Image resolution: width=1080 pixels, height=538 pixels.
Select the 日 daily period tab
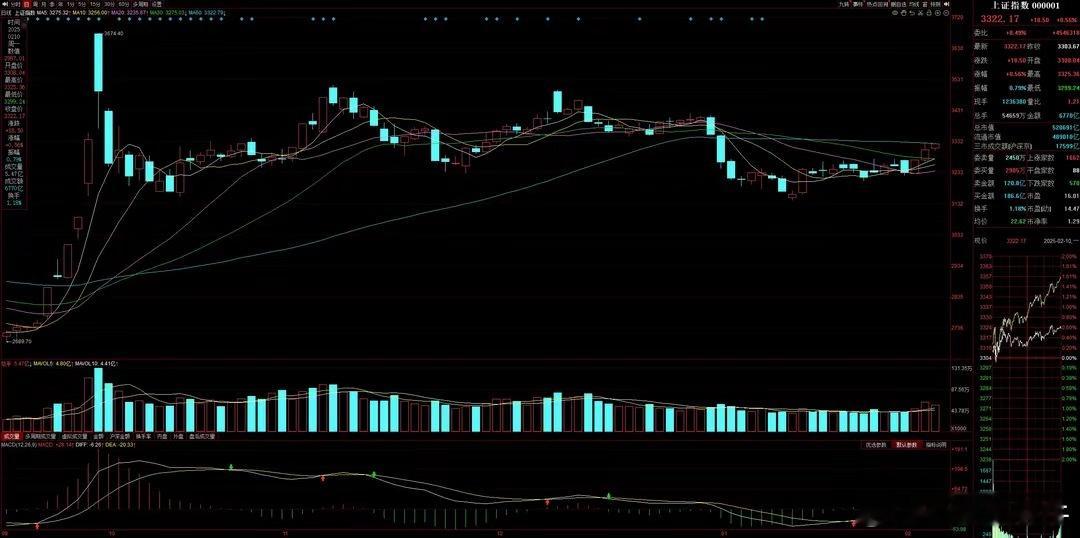coord(27,3)
